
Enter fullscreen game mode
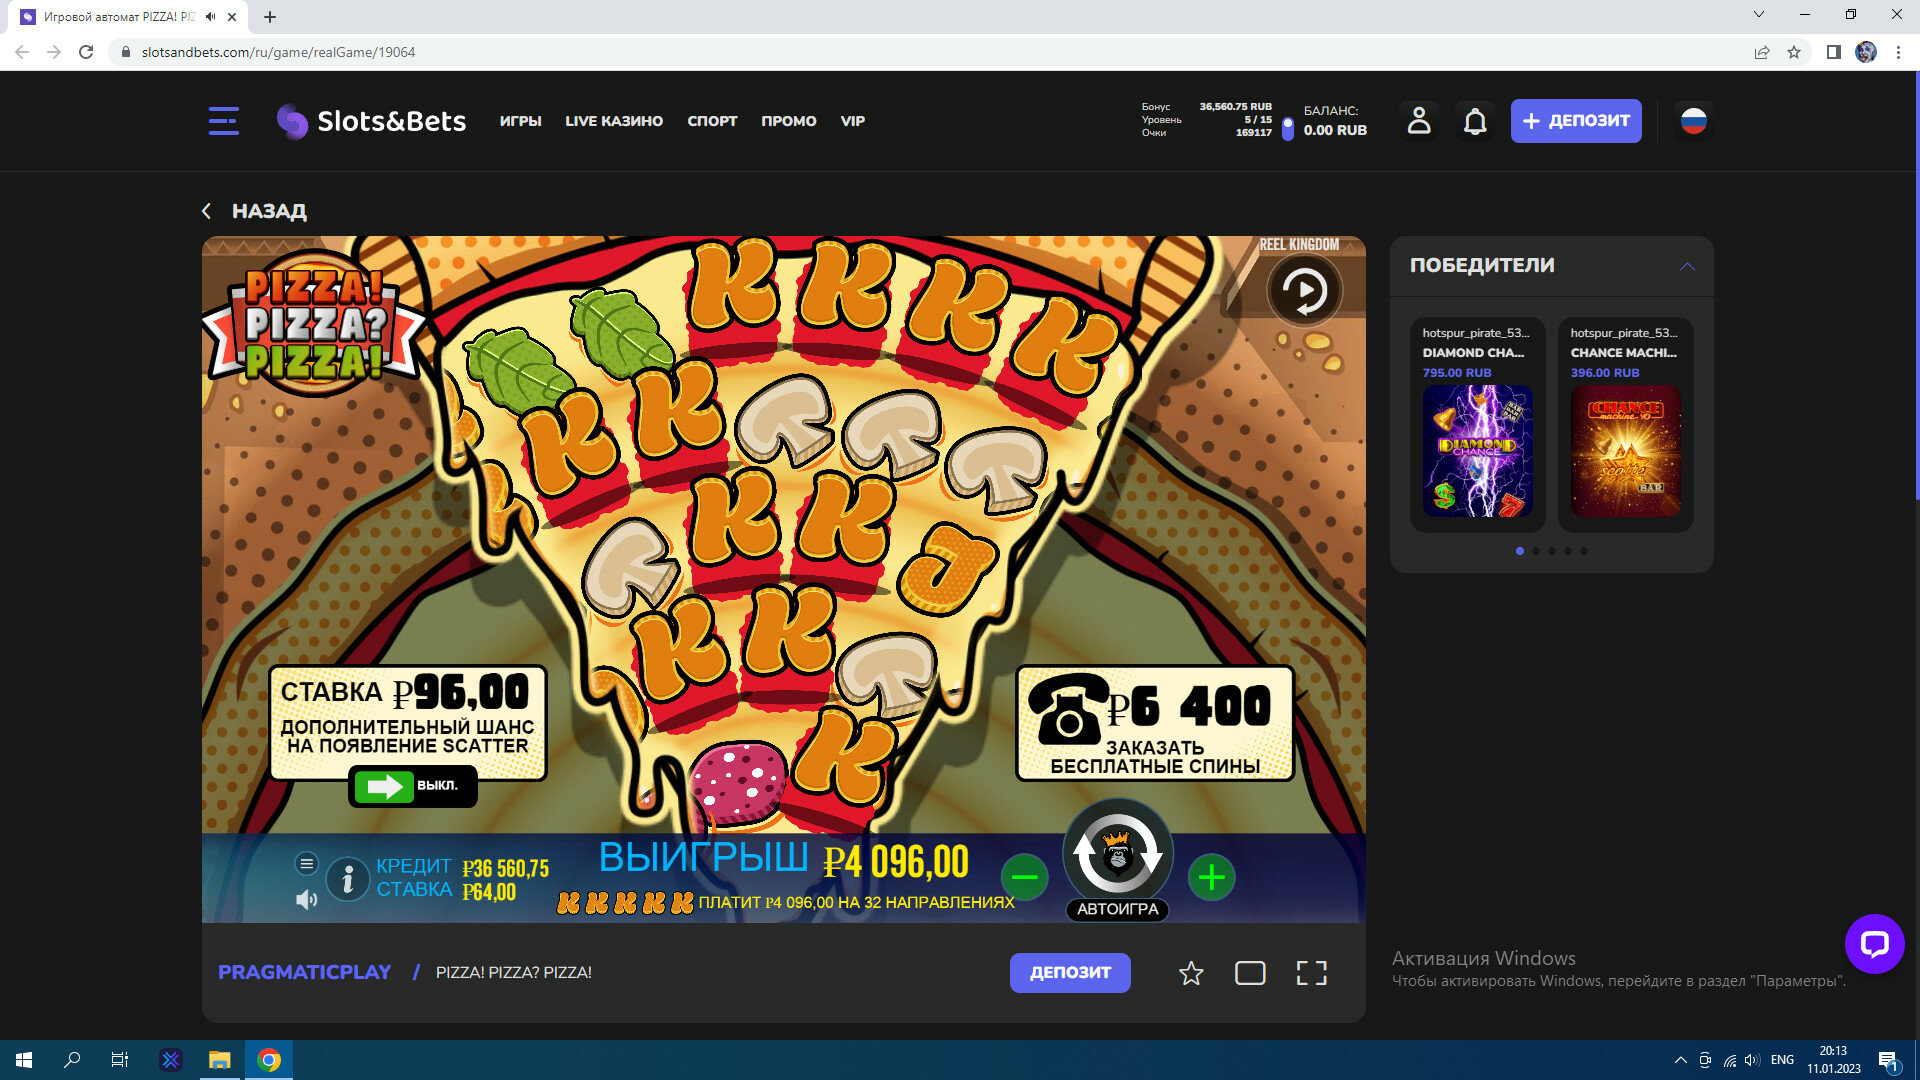tap(1311, 973)
